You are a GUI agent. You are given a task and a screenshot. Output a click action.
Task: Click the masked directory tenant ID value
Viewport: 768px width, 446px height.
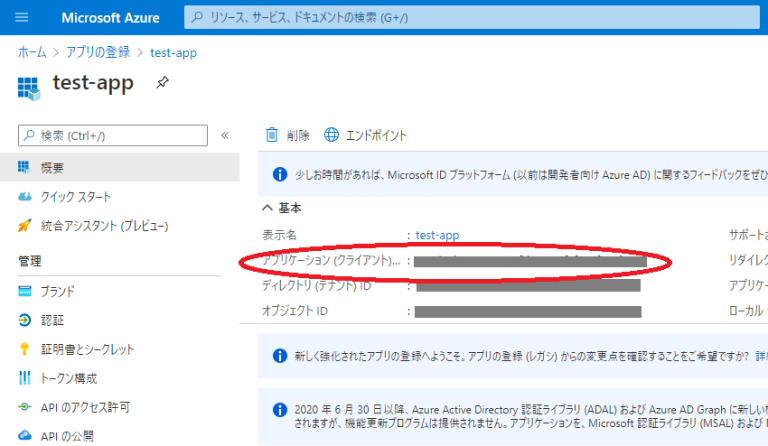(x=528, y=286)
